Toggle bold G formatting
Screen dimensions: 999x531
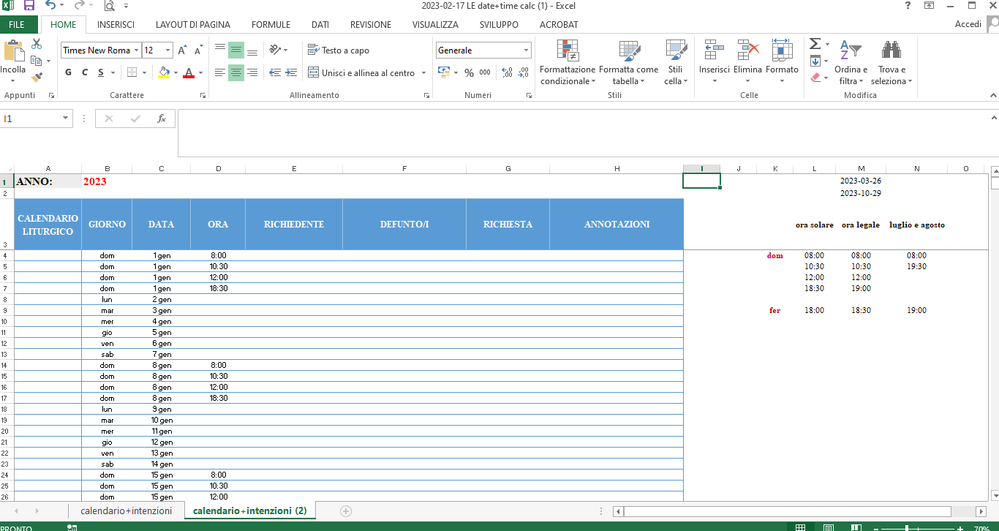click(x=68, y=73)
